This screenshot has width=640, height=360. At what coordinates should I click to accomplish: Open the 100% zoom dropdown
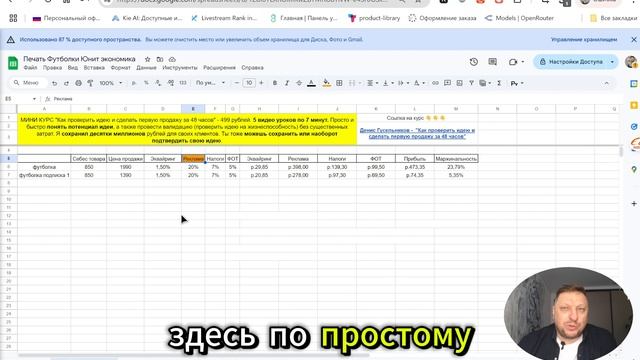[x=111, y=83]
